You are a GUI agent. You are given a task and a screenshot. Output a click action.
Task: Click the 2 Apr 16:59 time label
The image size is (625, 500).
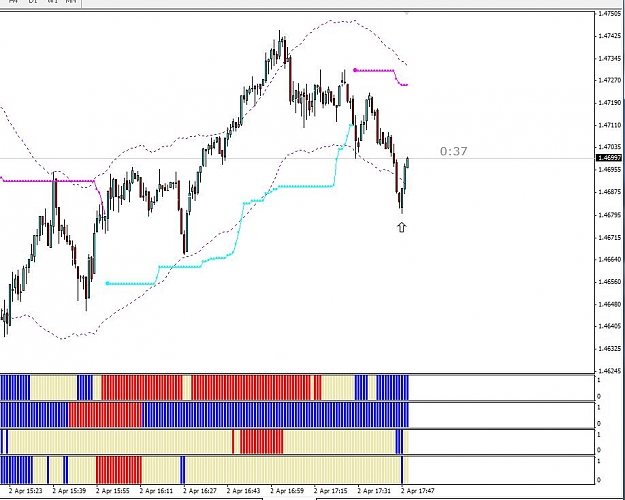click(287, 491)
